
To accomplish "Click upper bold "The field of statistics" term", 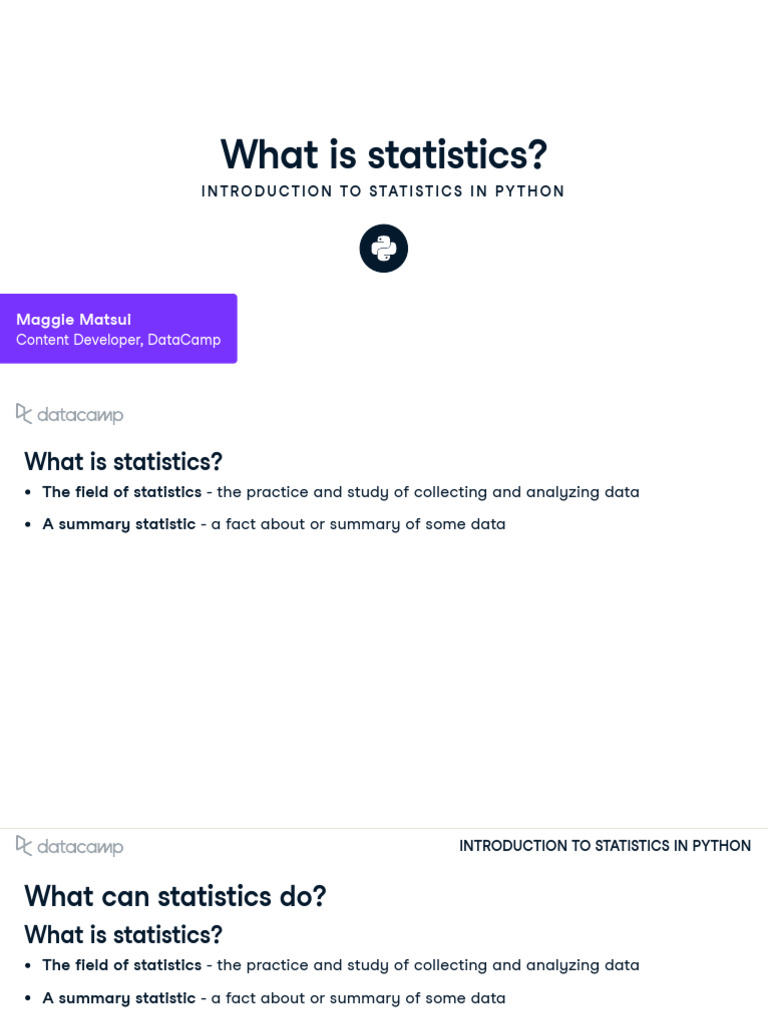I will [x=122, y=492].
